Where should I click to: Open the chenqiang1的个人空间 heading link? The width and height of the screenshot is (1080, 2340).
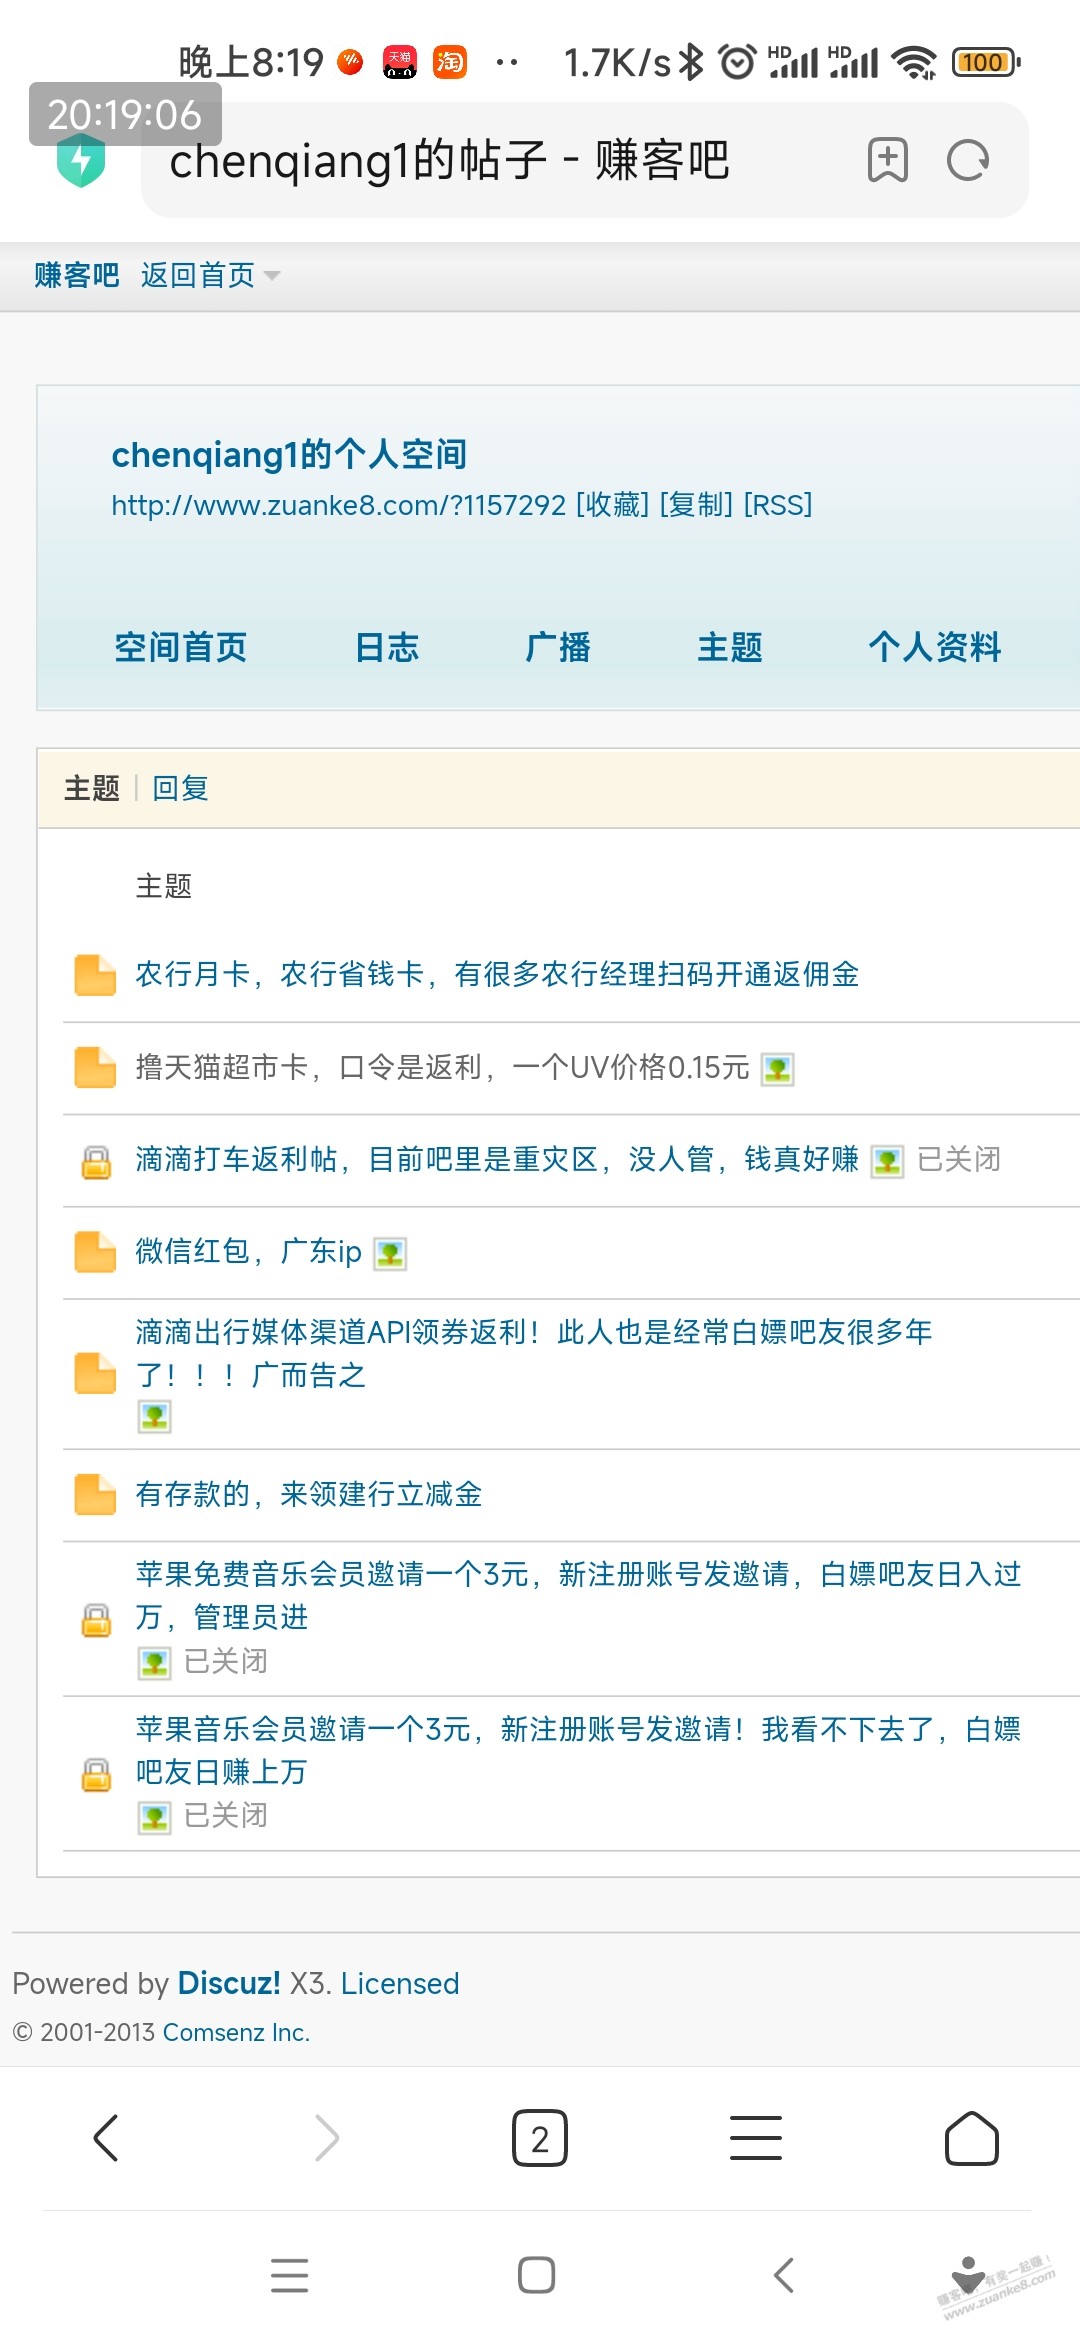coord(289,454)
